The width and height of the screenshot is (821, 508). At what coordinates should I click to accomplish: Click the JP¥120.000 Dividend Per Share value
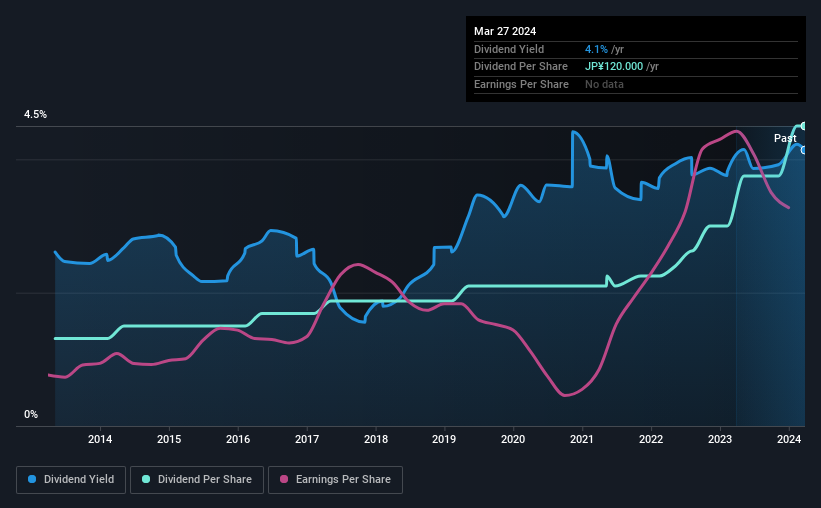614,67
